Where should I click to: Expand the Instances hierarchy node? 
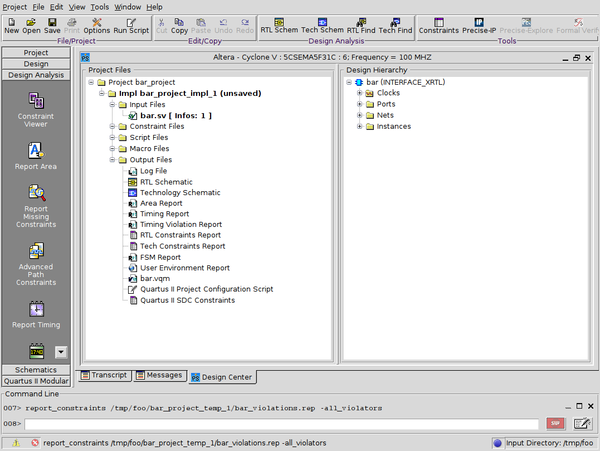coord(359,126)
